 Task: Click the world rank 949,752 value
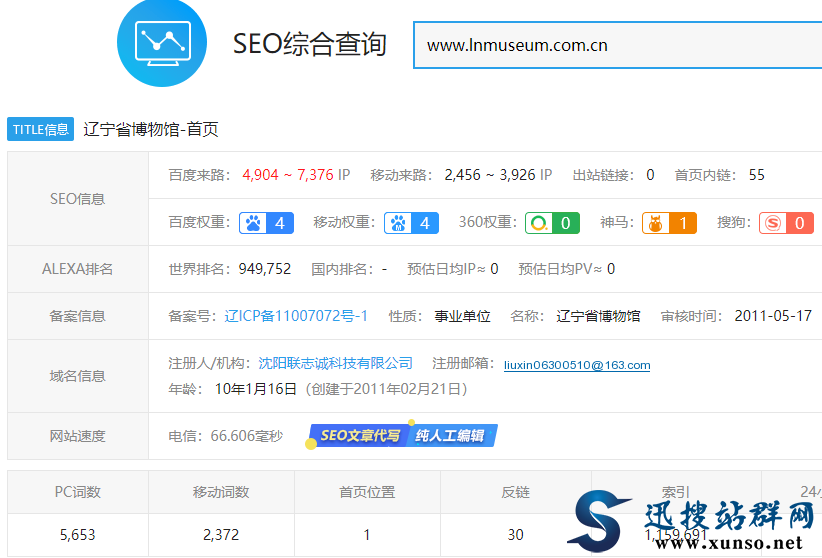[x=265, y=269]
